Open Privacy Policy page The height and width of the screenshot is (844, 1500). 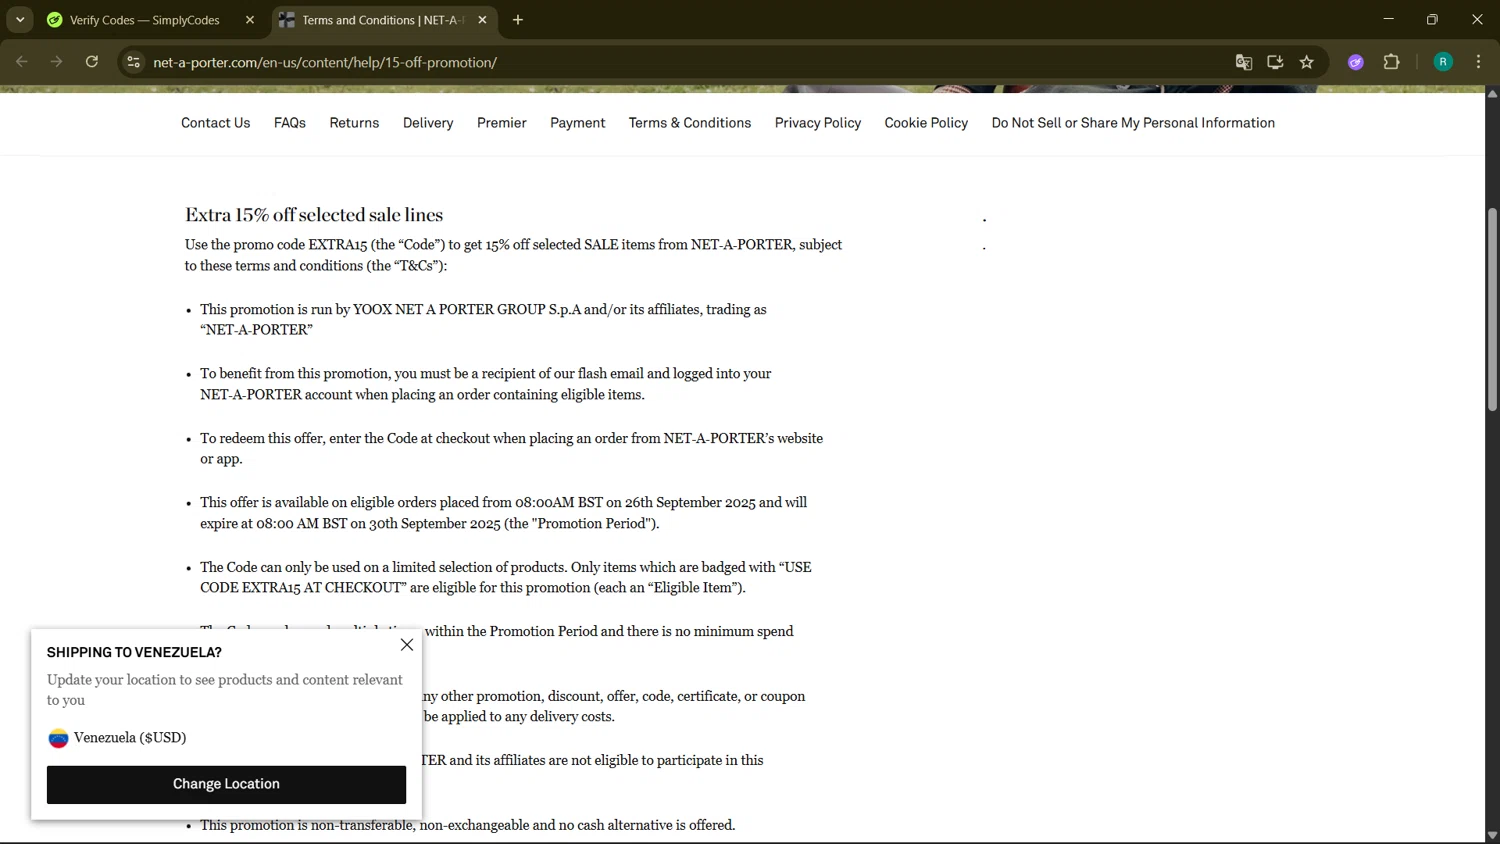[x=818, y=123]
